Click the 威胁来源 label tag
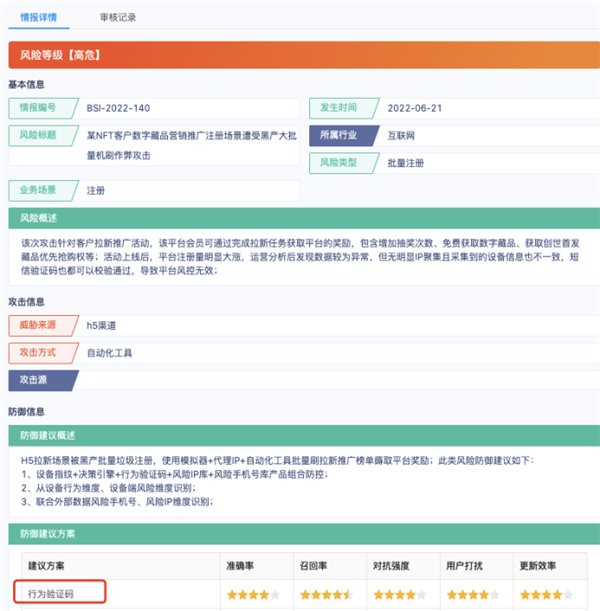 [39, 325]
